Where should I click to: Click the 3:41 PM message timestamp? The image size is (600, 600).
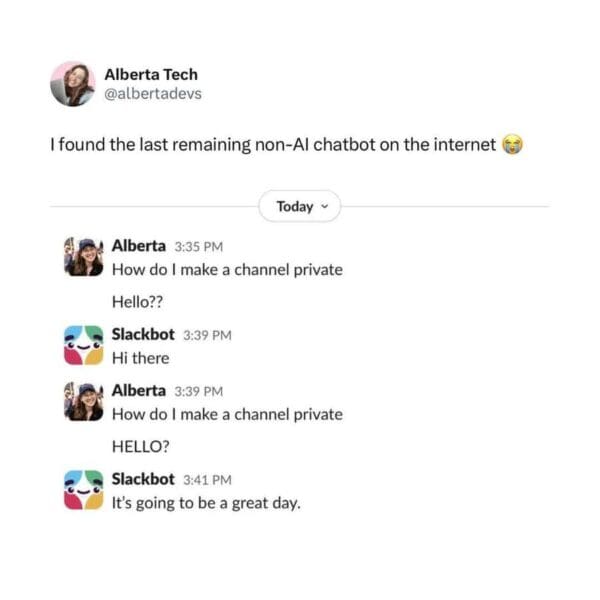tap(207, 480)
